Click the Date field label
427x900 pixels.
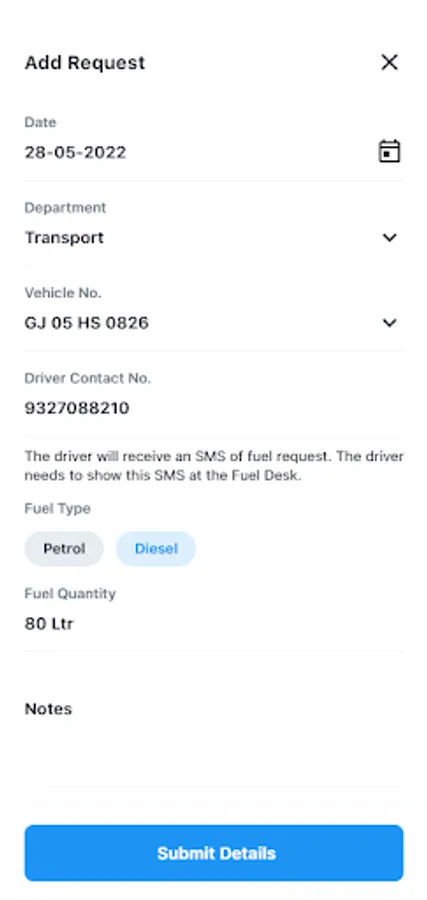coord(40,122)
